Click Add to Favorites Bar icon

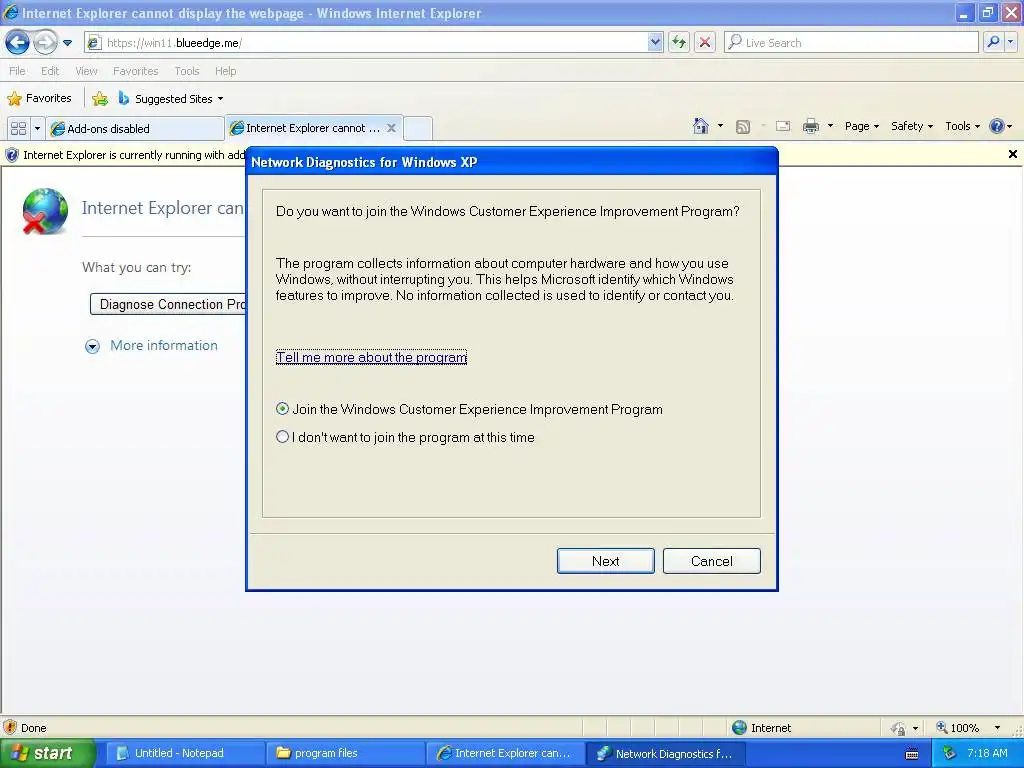[x=100, y=99]
